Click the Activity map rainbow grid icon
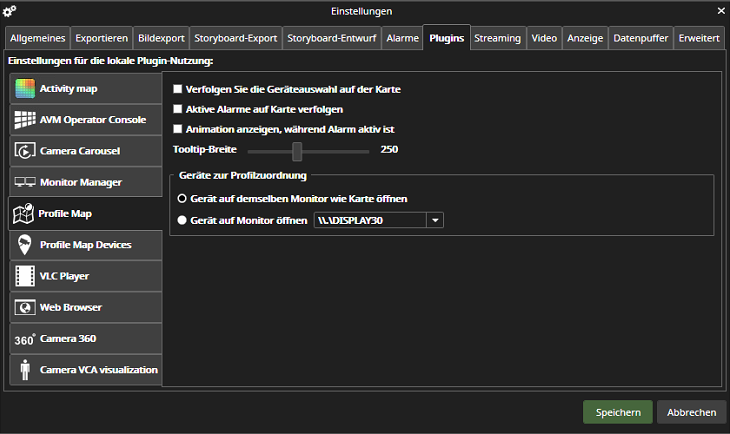The width and height of the screenshot is (730, 434). [x=25, y=88]
